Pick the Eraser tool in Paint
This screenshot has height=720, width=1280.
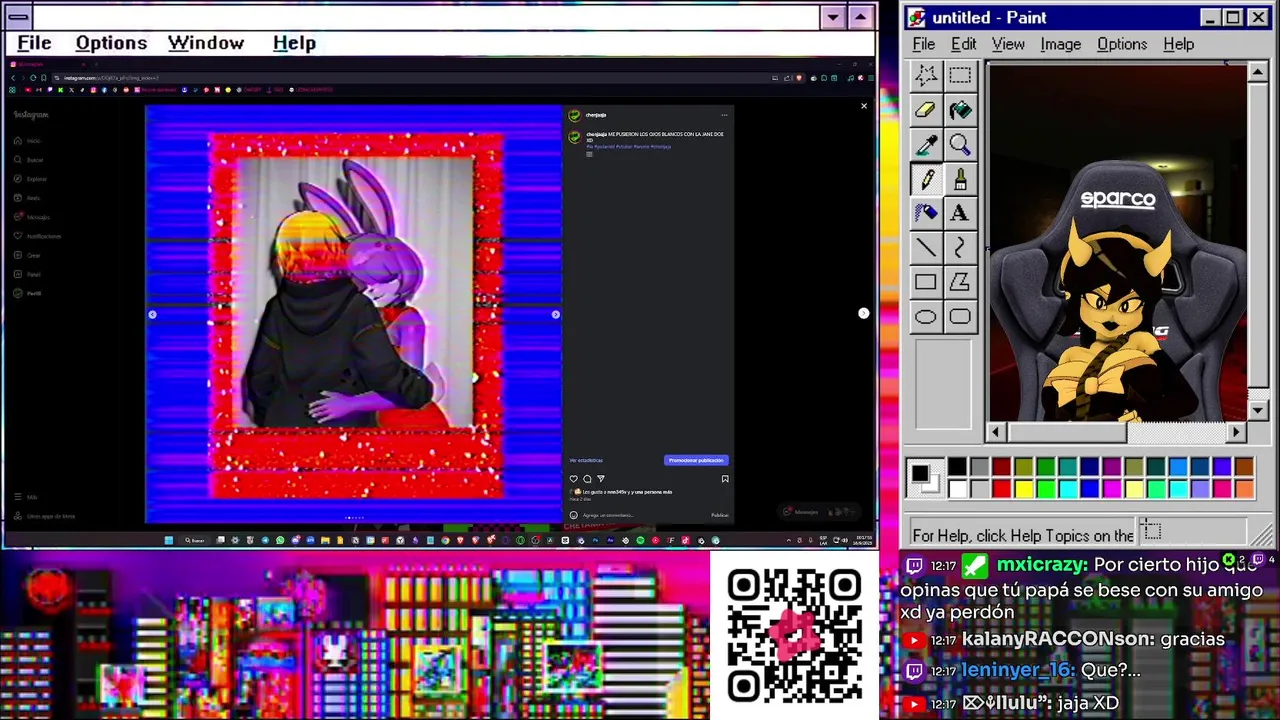[x=926, y=110]
